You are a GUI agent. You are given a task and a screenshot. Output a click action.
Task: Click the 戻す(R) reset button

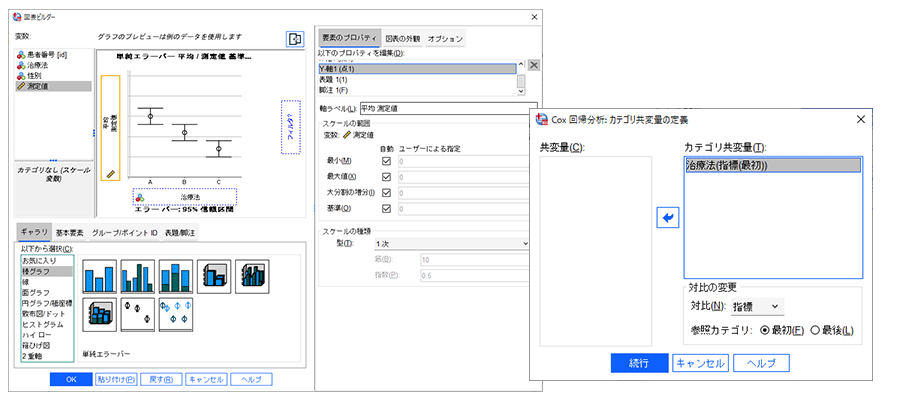click(x=161, y=379)
